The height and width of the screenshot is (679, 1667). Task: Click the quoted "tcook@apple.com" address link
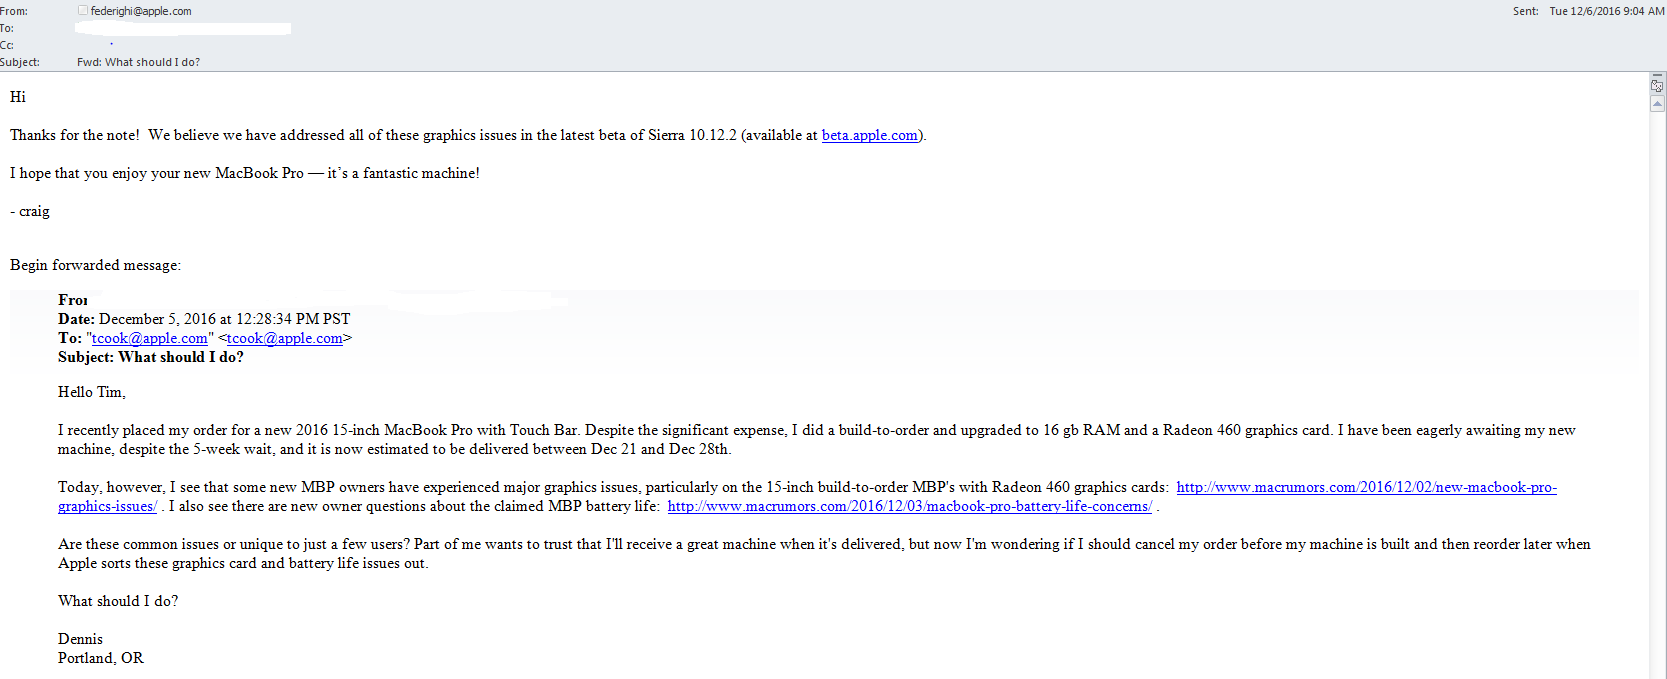pyautogui.click(x=150, y=338)
